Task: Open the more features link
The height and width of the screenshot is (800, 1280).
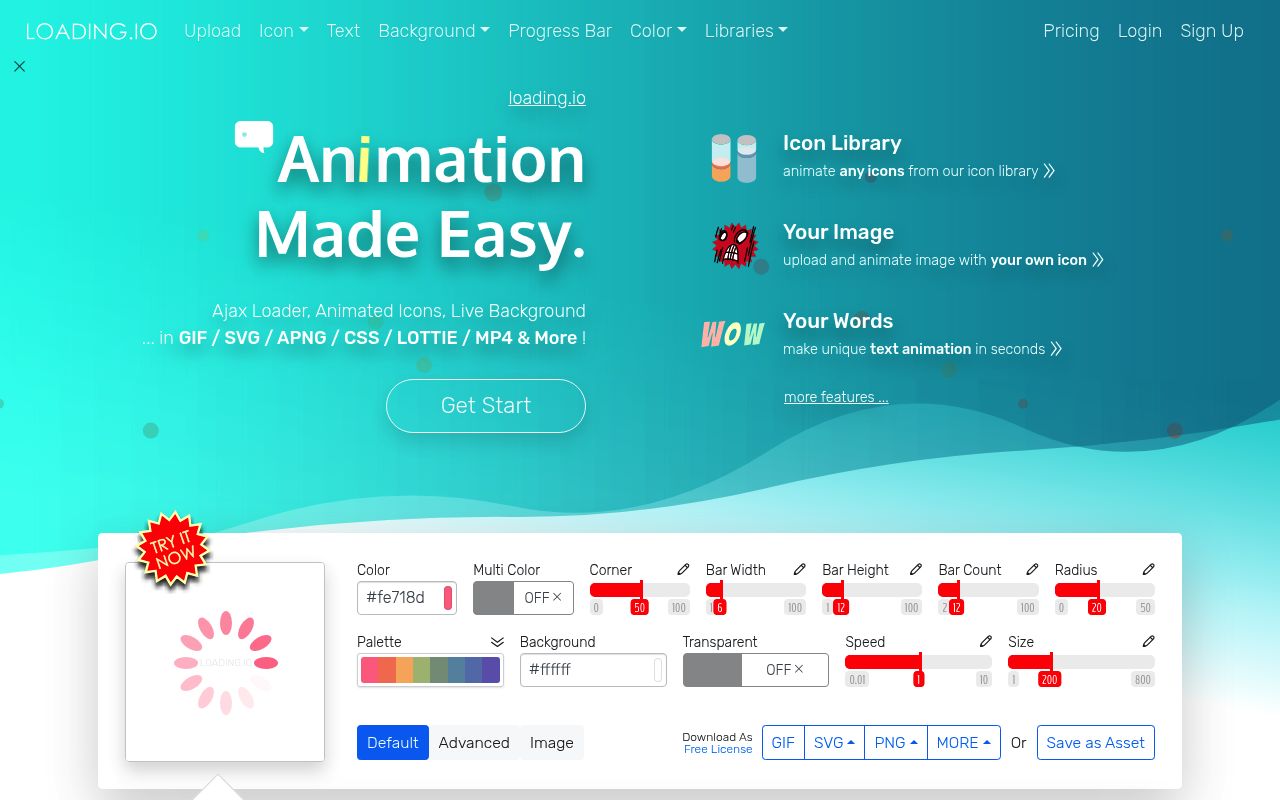Action: (x=835, y=397)
